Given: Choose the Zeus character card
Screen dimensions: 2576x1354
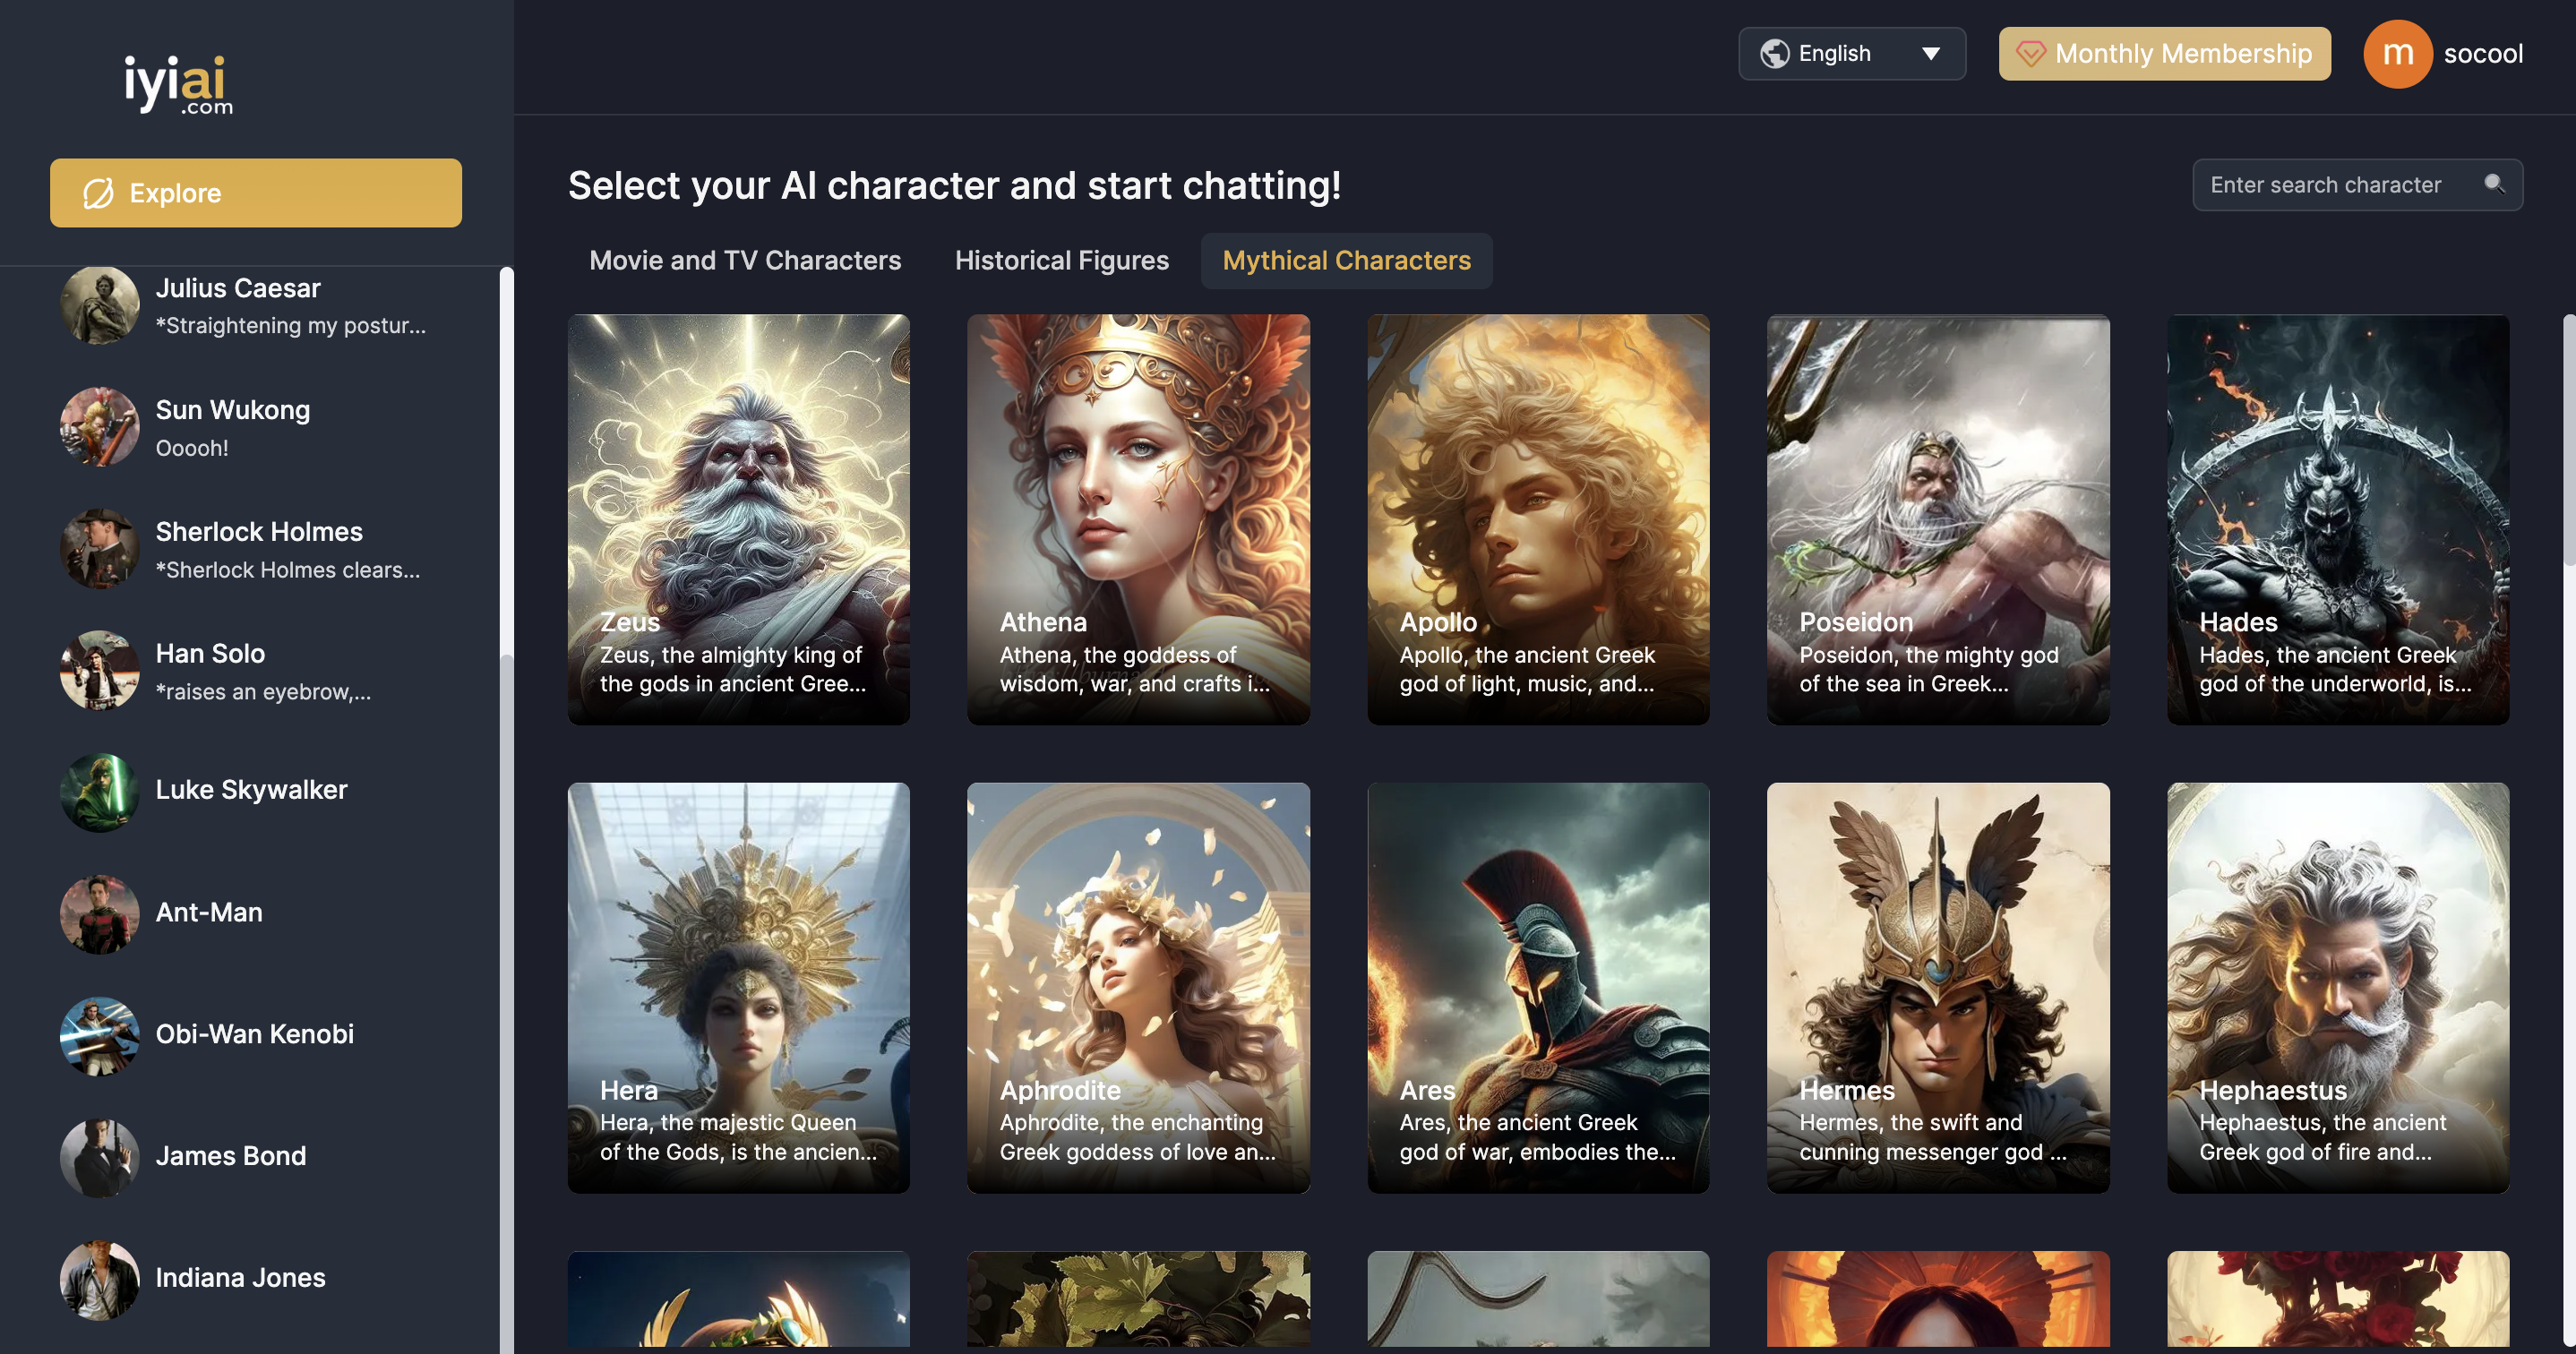Looking at the screenshot, I should coord(738,519).
